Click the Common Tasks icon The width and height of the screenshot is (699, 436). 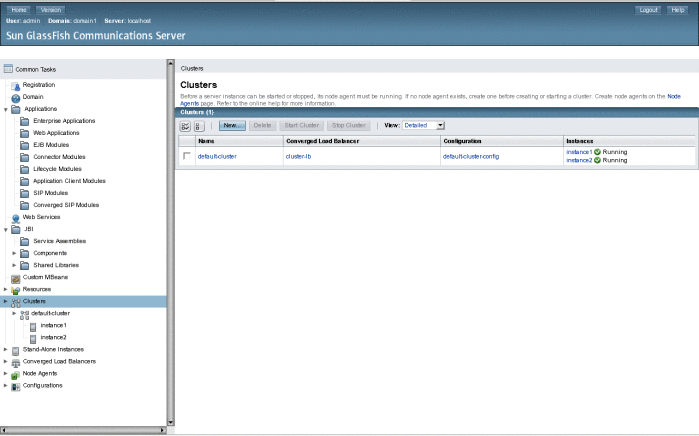(8, 69)
